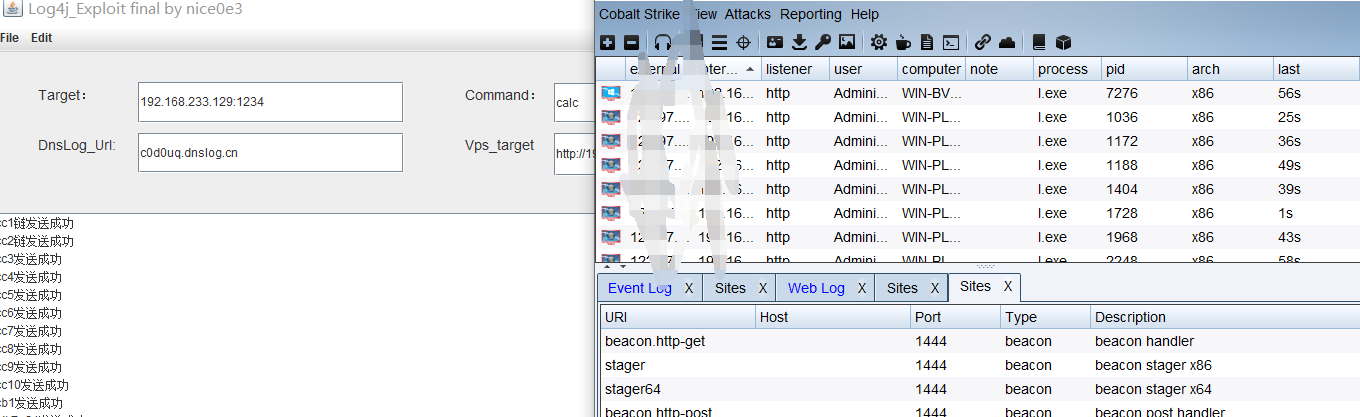The width and height of the screenshot is (1360, 417).
Task: Sort beacons by the user column header
Action: tap(863, 69)
